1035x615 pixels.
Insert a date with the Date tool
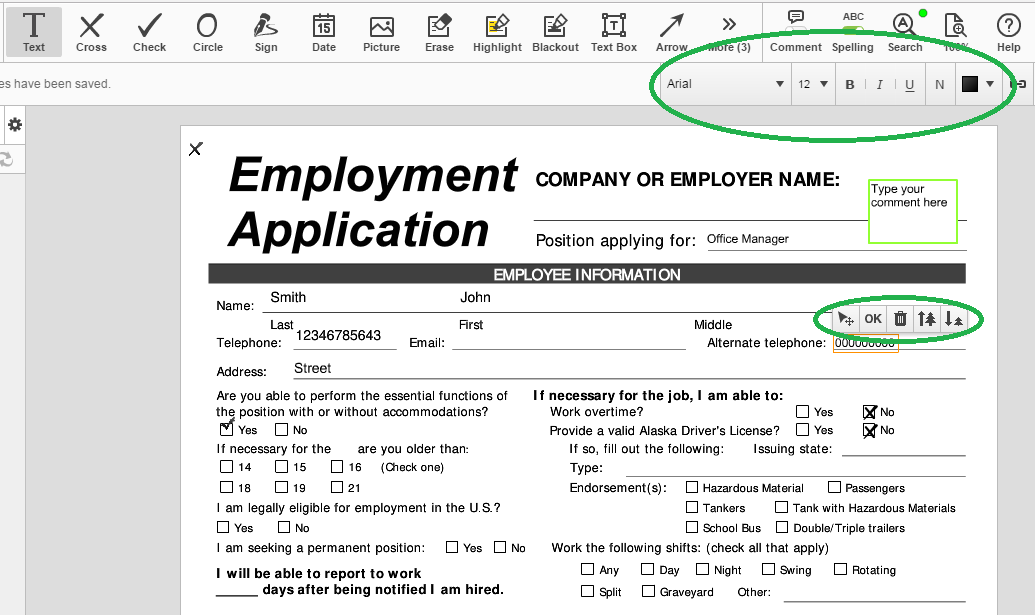click(323, 32)
